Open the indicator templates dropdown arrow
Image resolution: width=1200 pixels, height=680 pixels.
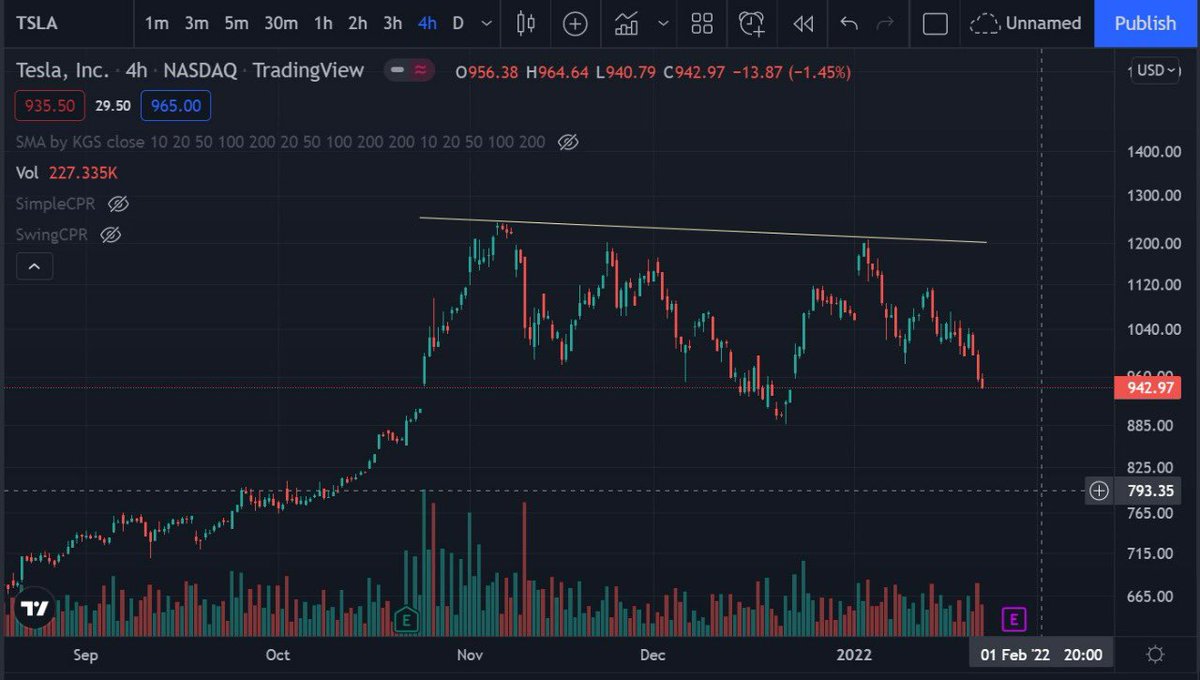(663, 24)
